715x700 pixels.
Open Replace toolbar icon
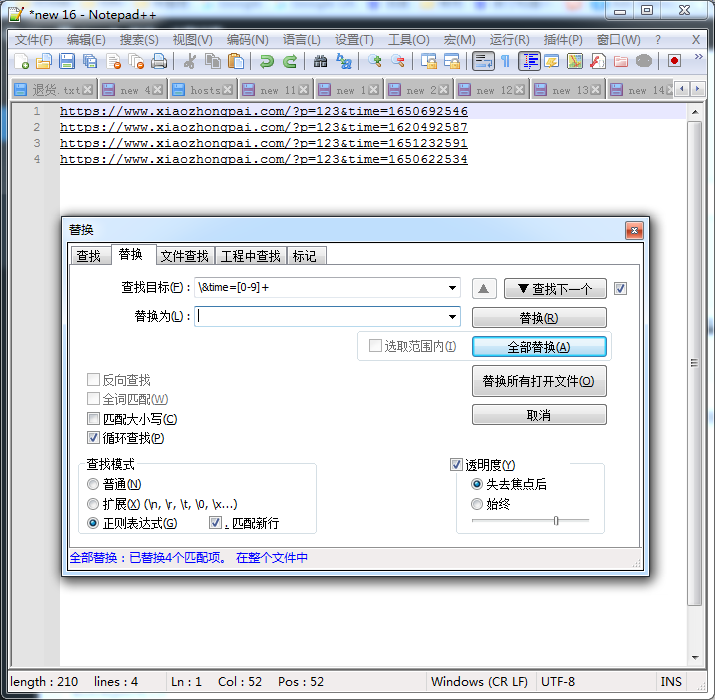343,61
